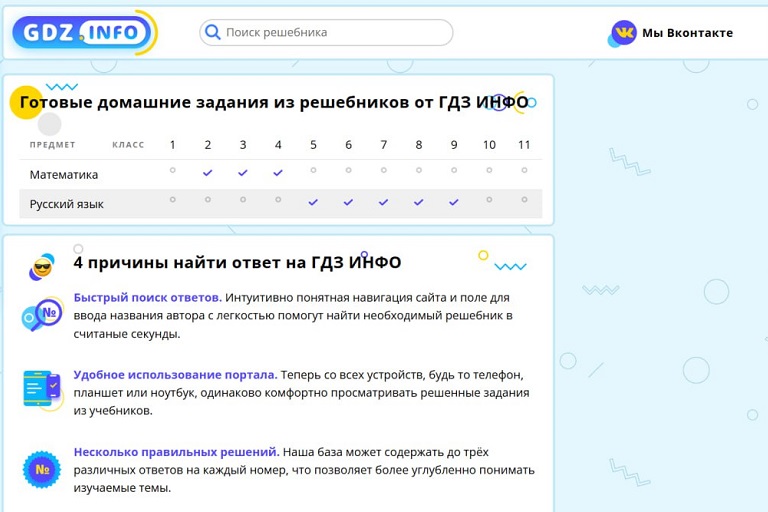The height and width of the screenshot is (512, 768).
Task: Click Несколько правильных решений heading
Action: [176, 452]
